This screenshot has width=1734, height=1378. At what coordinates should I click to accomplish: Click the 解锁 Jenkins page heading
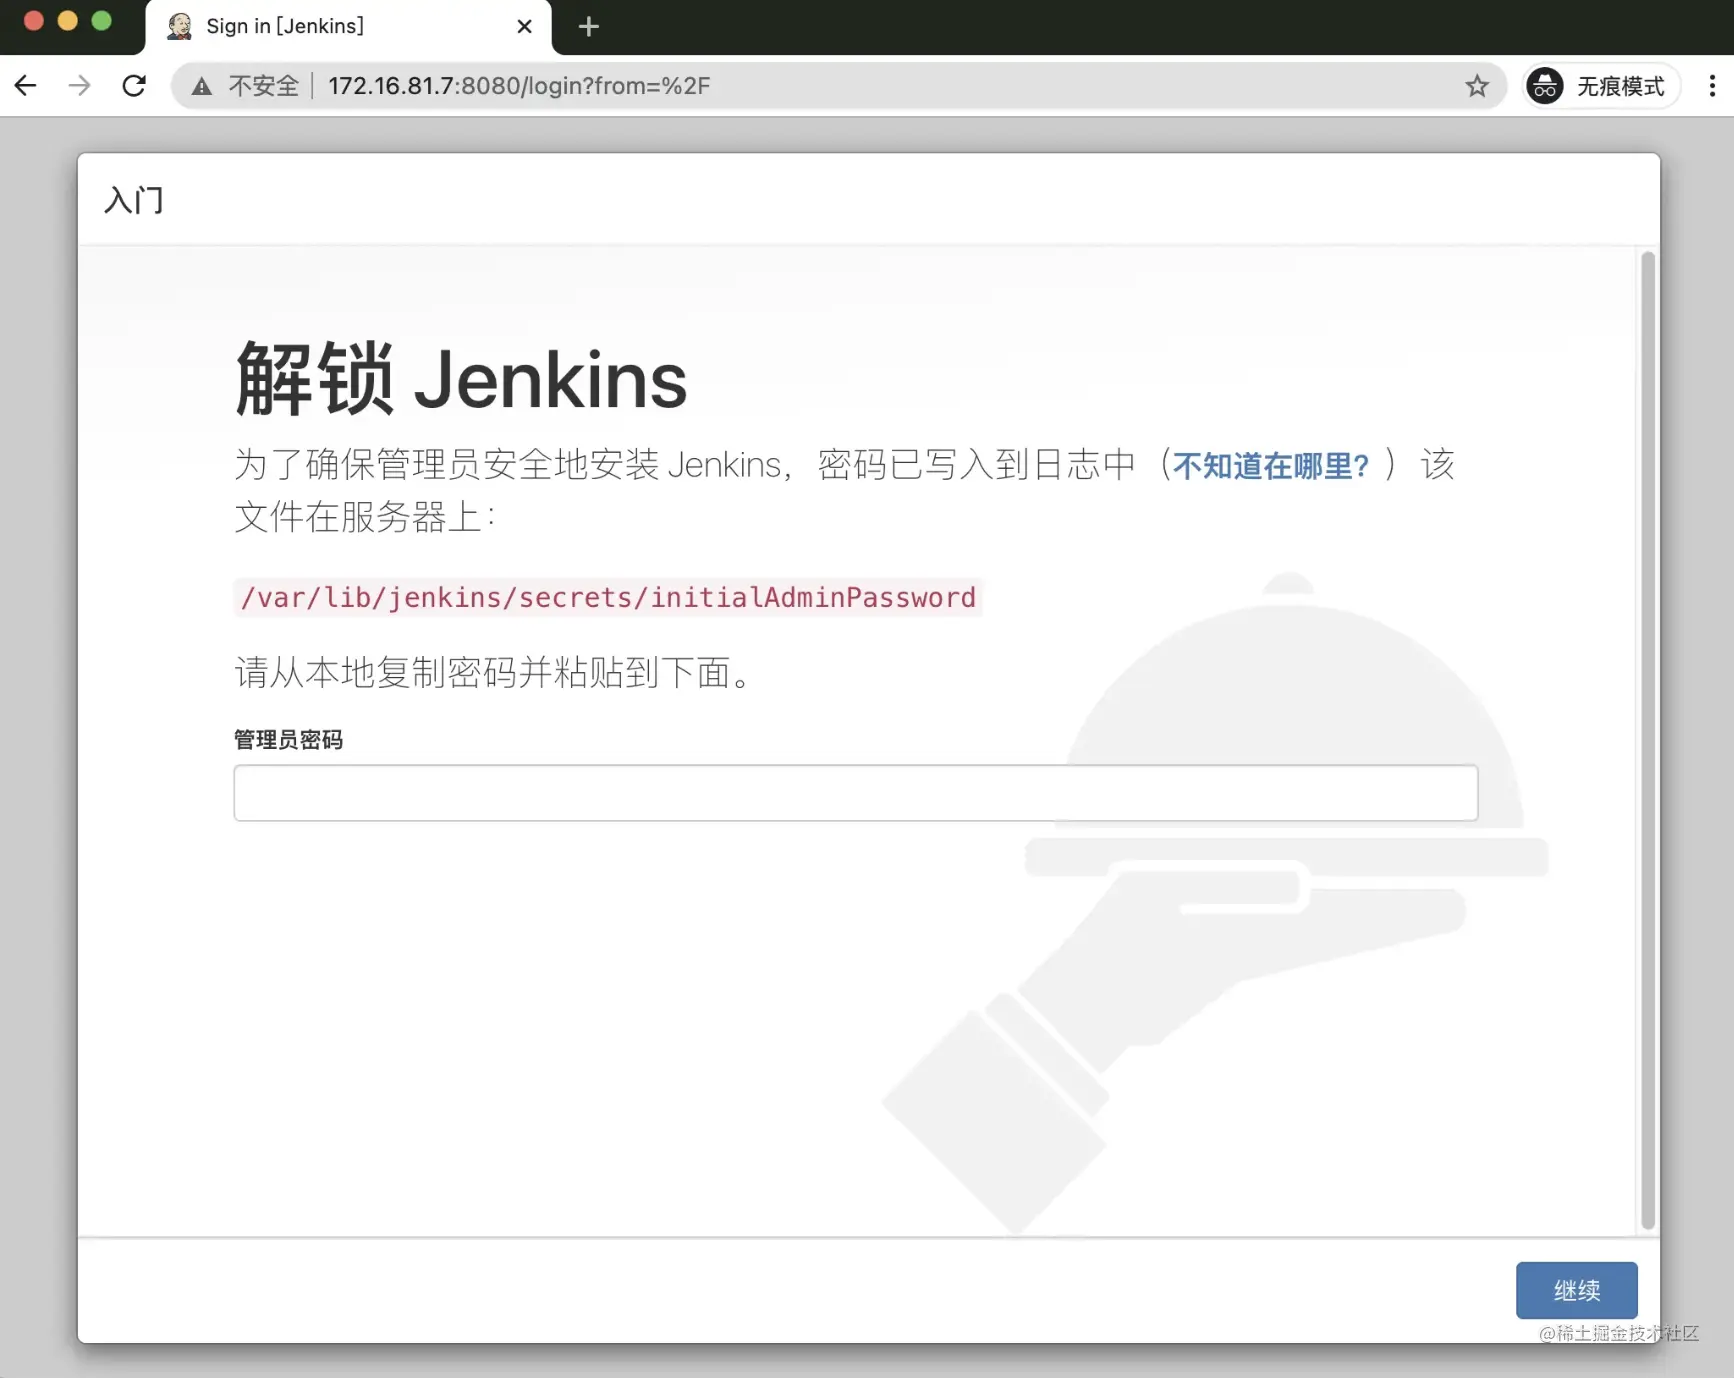(459, 378)
